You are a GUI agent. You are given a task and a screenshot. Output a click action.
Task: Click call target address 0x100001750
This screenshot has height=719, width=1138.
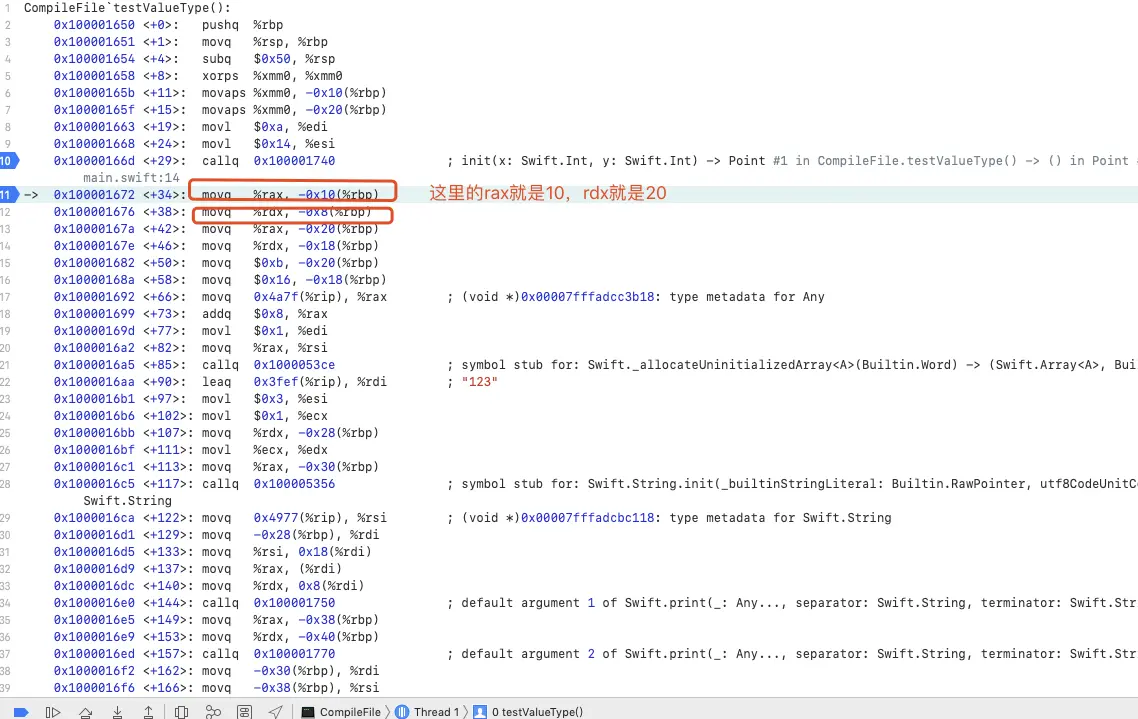(295, 603)
